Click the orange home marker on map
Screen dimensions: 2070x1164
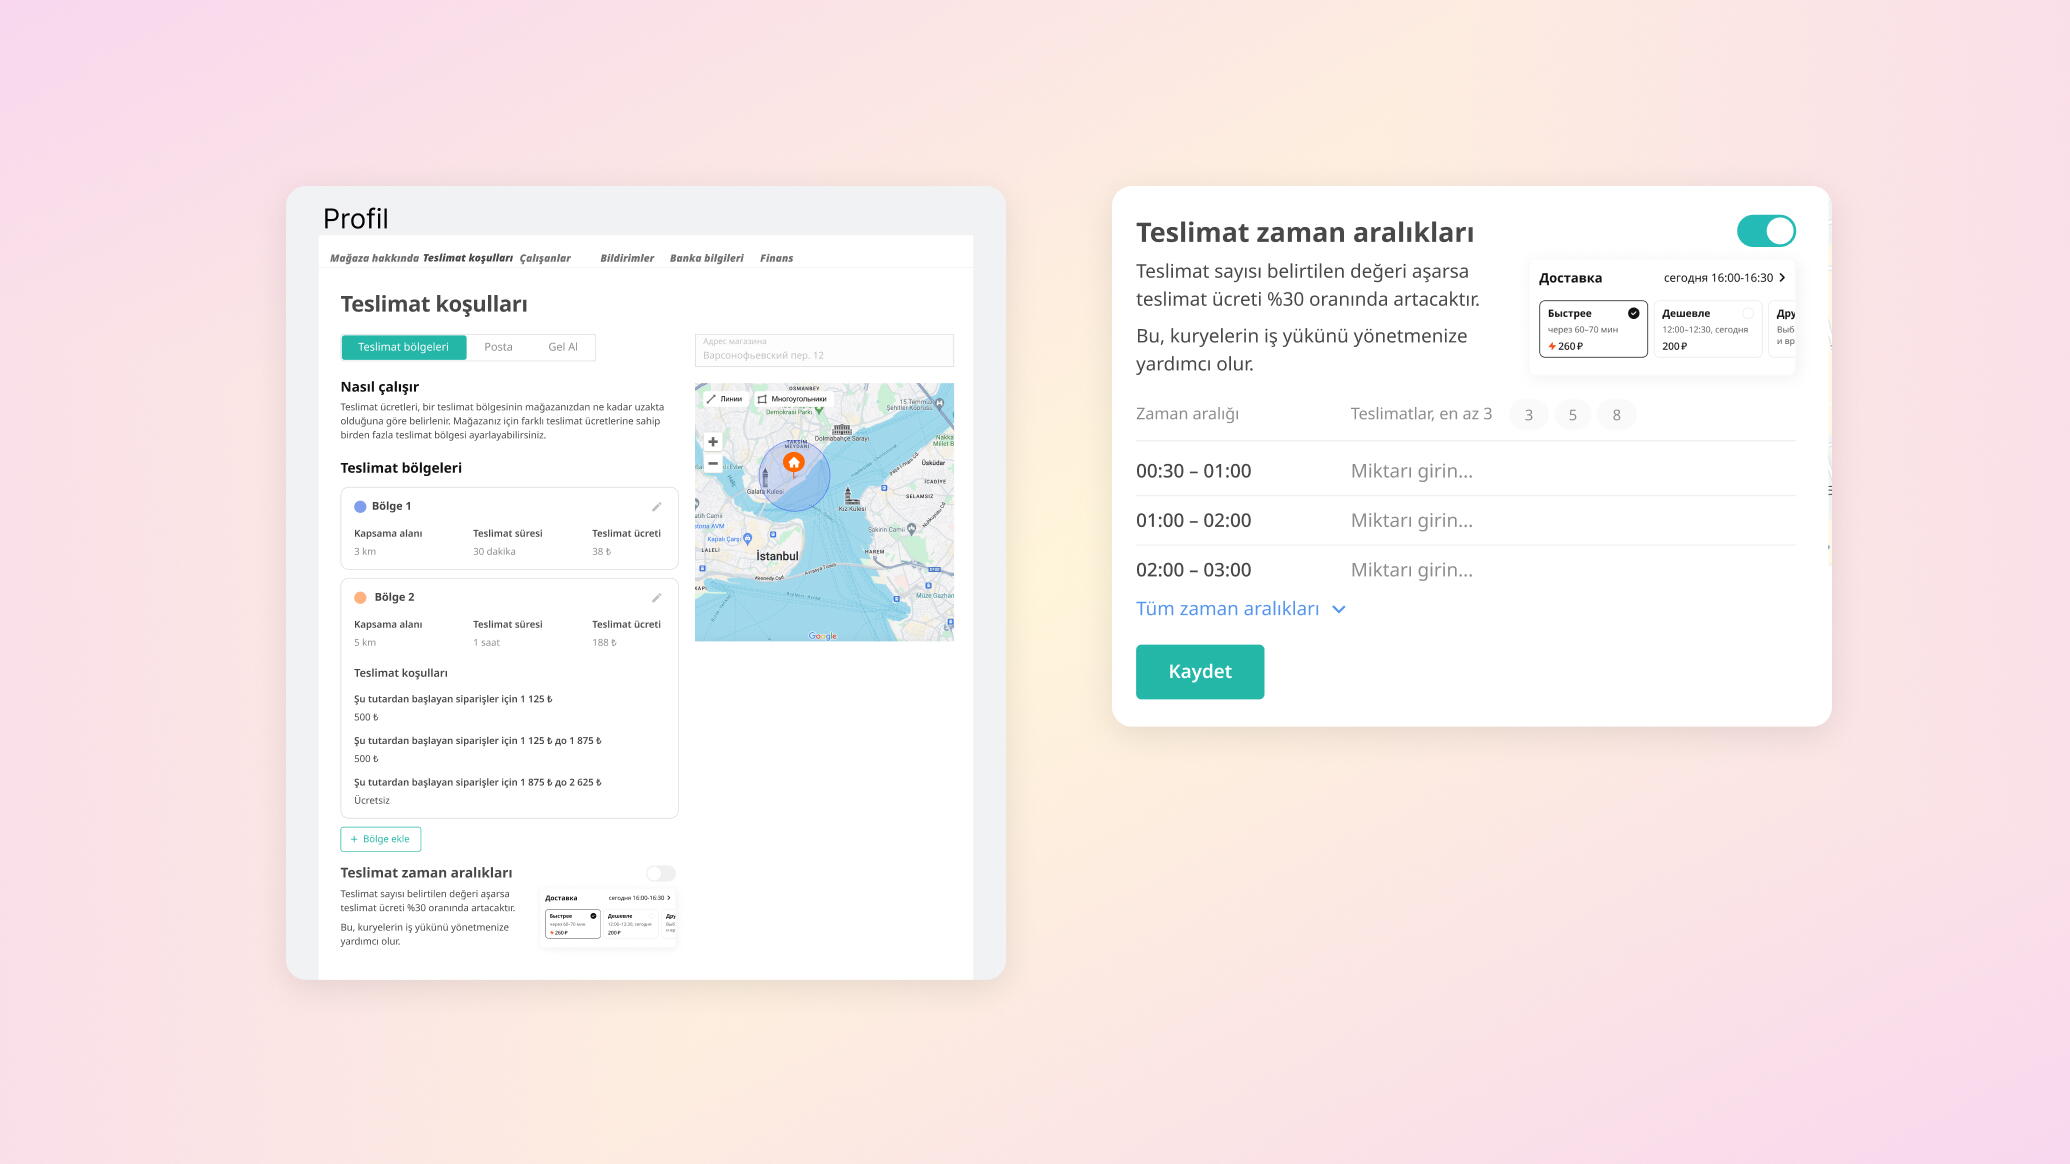tap(793, 462)
